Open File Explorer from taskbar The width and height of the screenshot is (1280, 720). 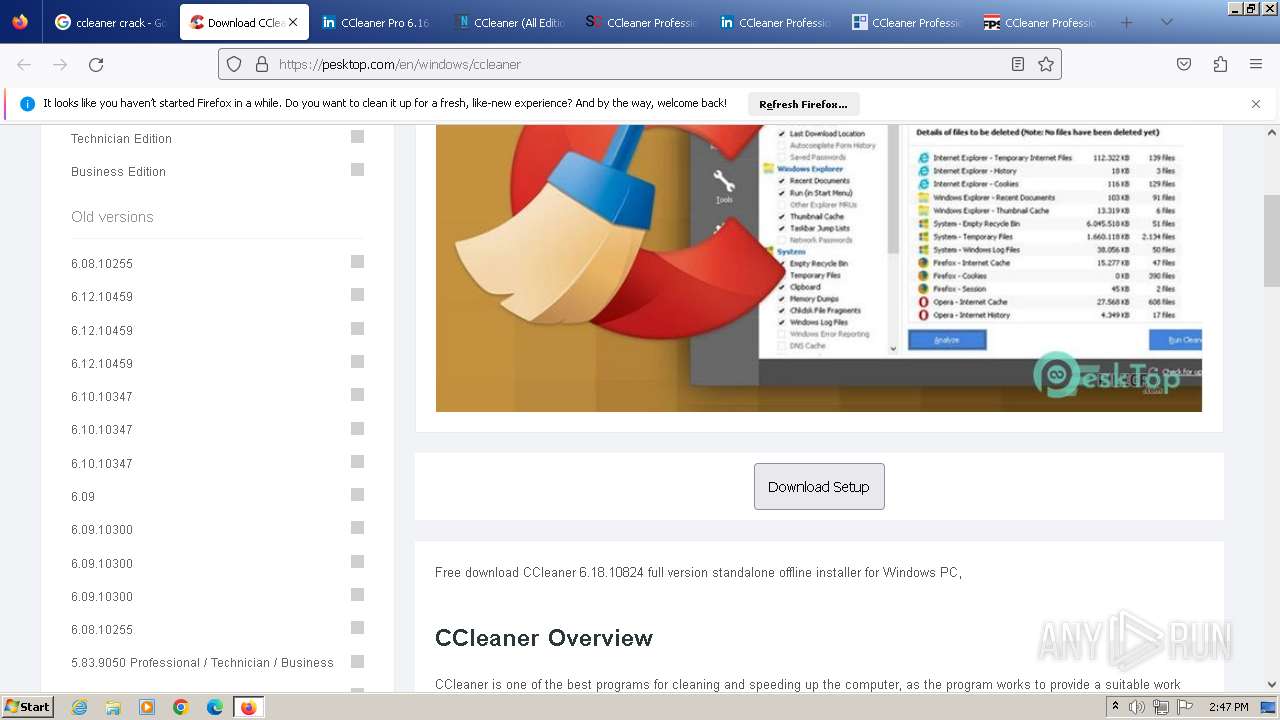(113, 707)
